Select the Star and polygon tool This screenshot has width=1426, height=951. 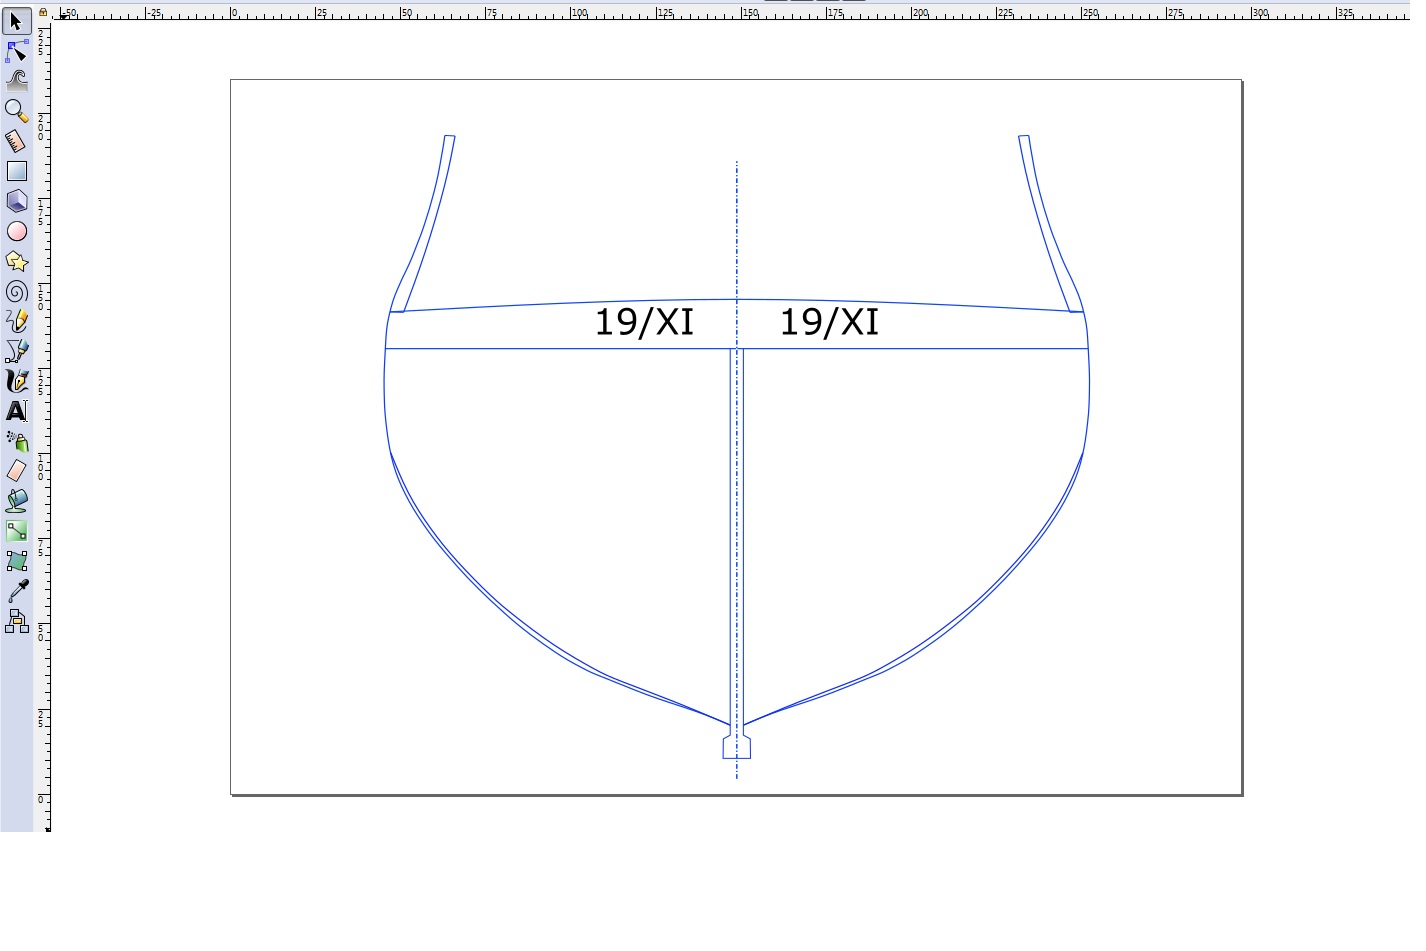tap(16, 261)
